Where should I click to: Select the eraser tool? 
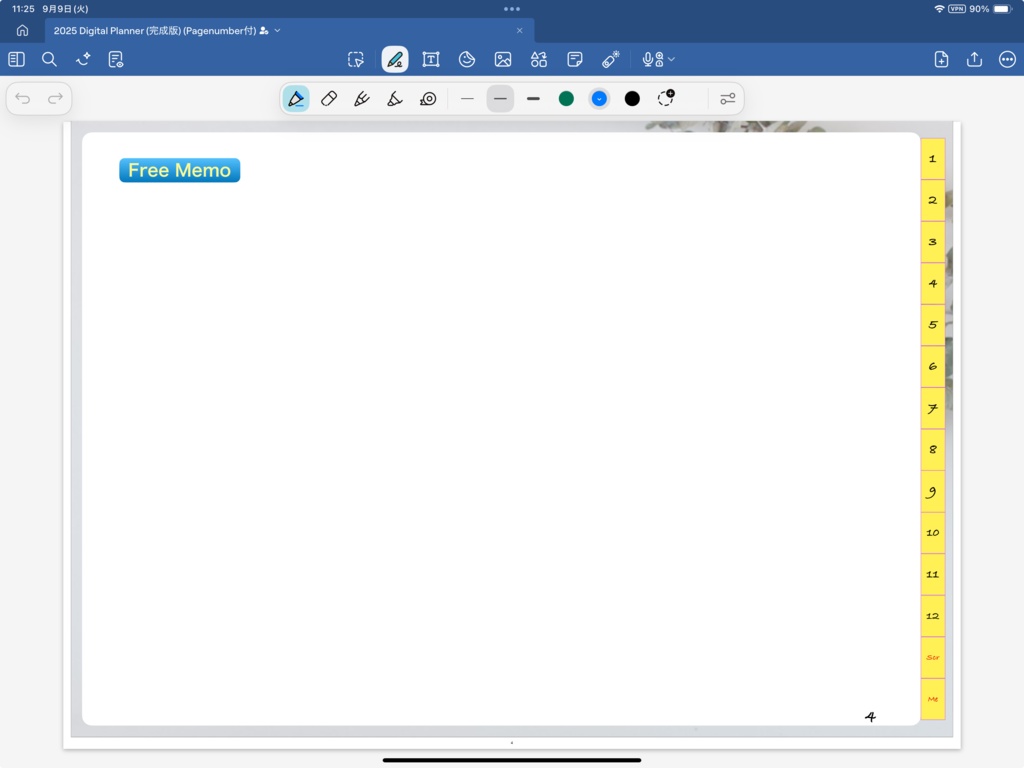point(329,99)
